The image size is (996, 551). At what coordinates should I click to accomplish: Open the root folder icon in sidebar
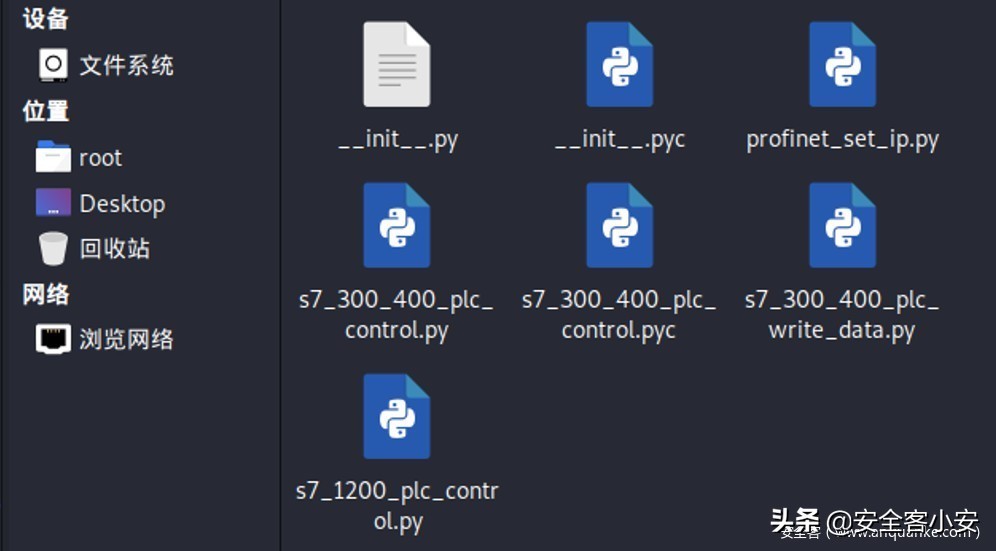pos(53,156)
